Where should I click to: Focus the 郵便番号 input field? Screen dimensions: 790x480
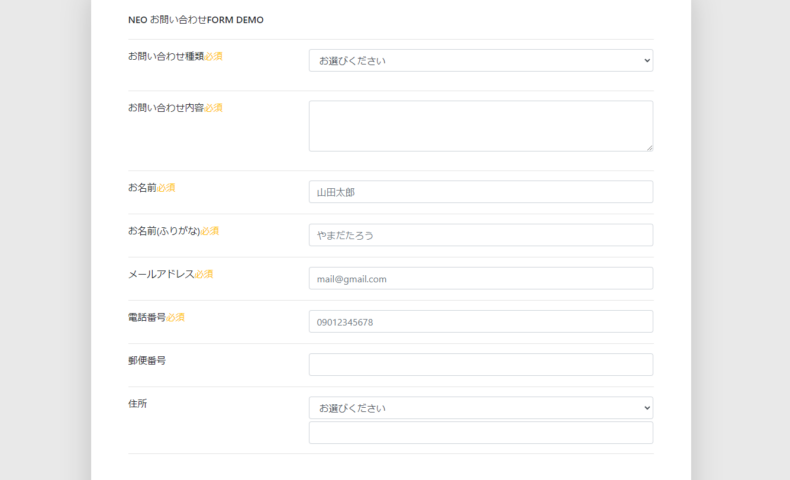[481, 365]
